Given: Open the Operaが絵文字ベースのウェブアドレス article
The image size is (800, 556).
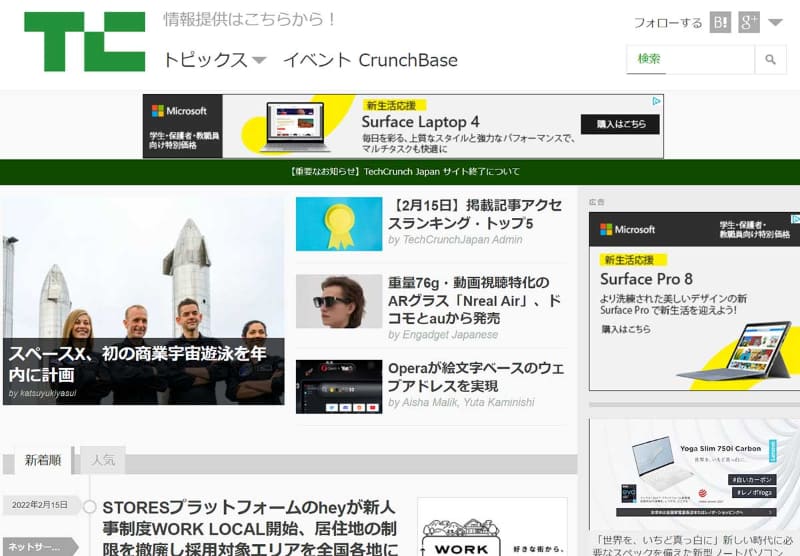Looking at the screenshot, I should tap(476, 377).
